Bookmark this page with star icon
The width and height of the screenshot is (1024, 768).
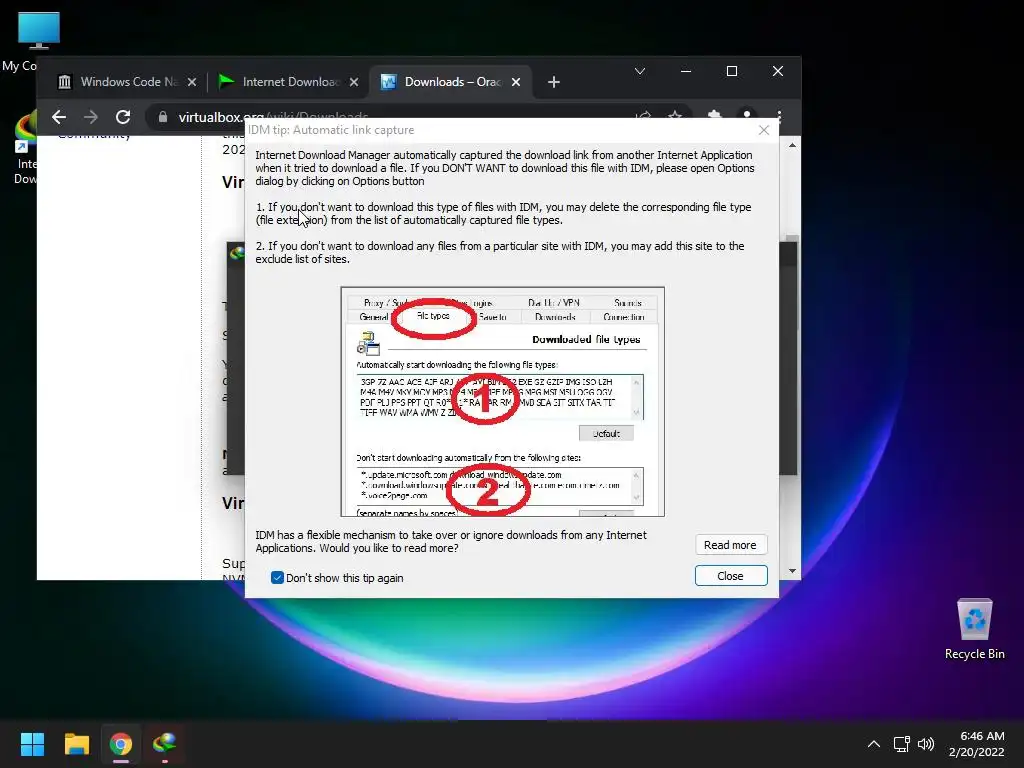(x=675, y=117)
